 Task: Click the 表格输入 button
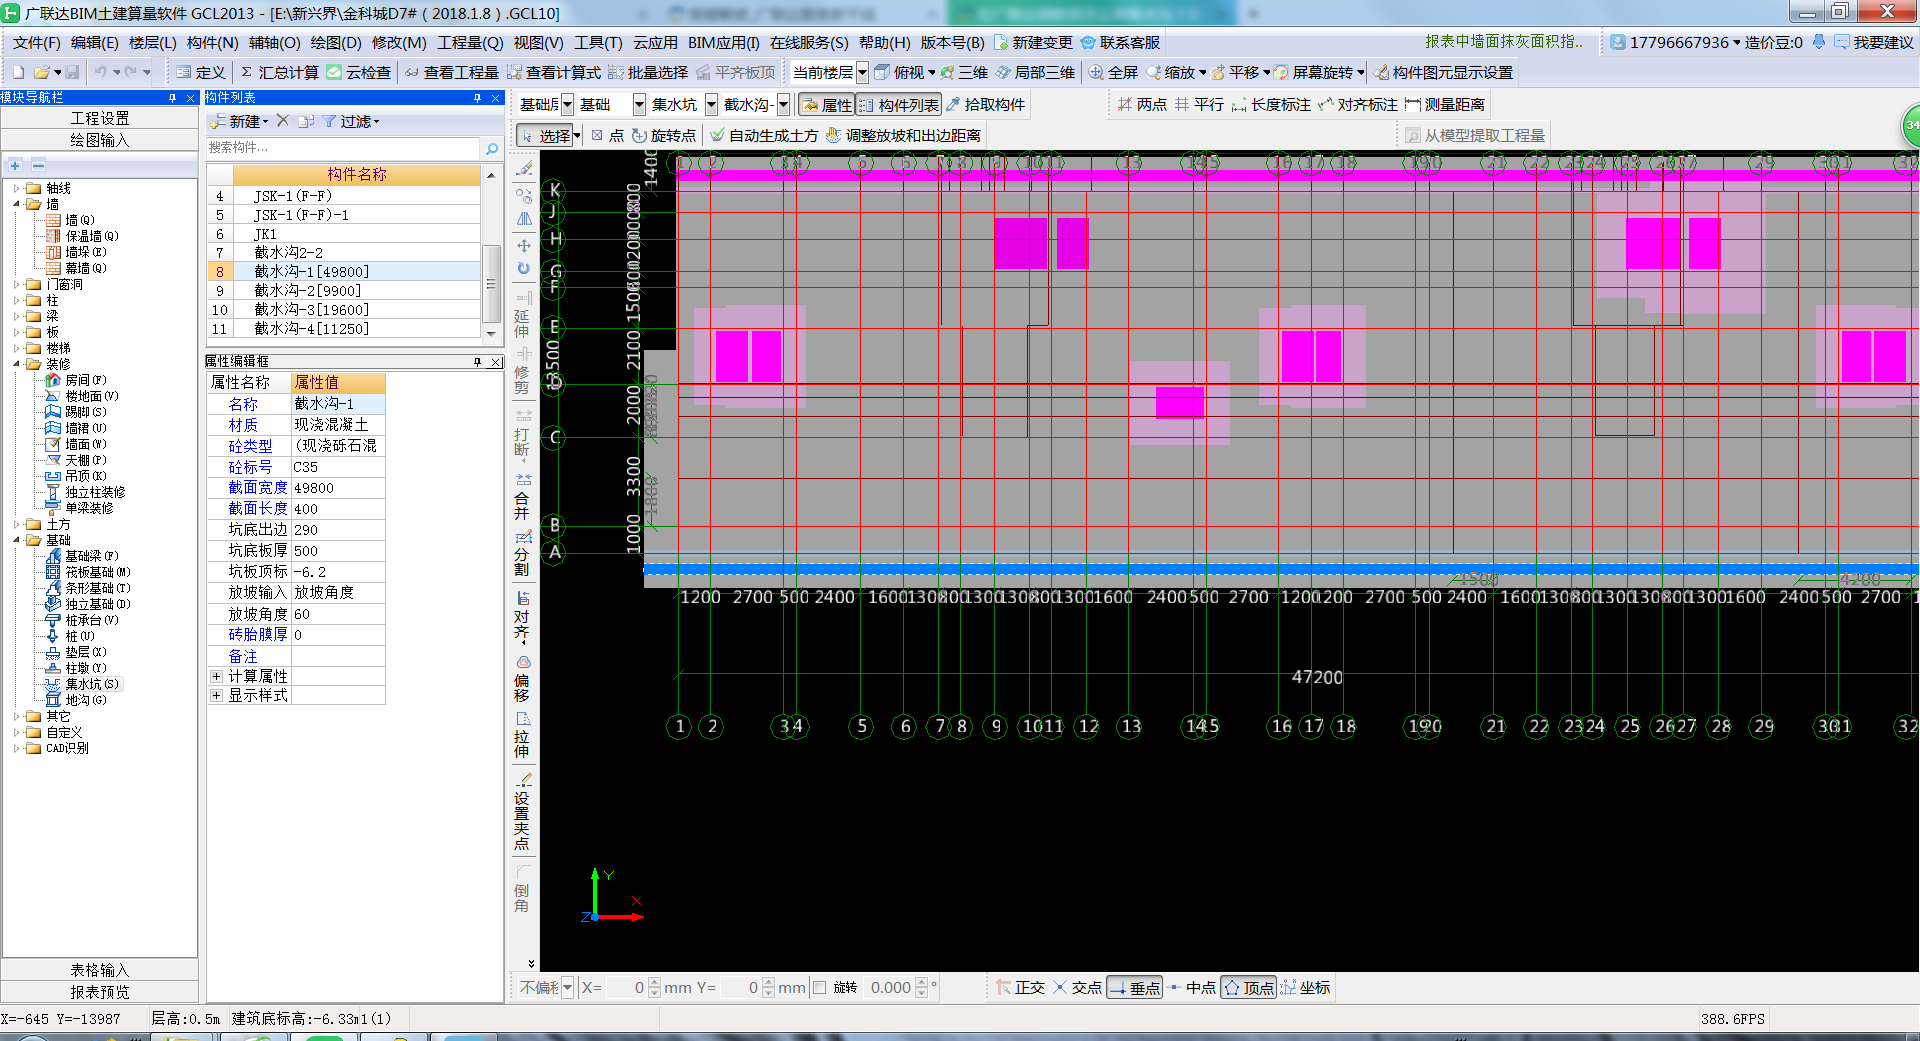[x=100, y=970]
